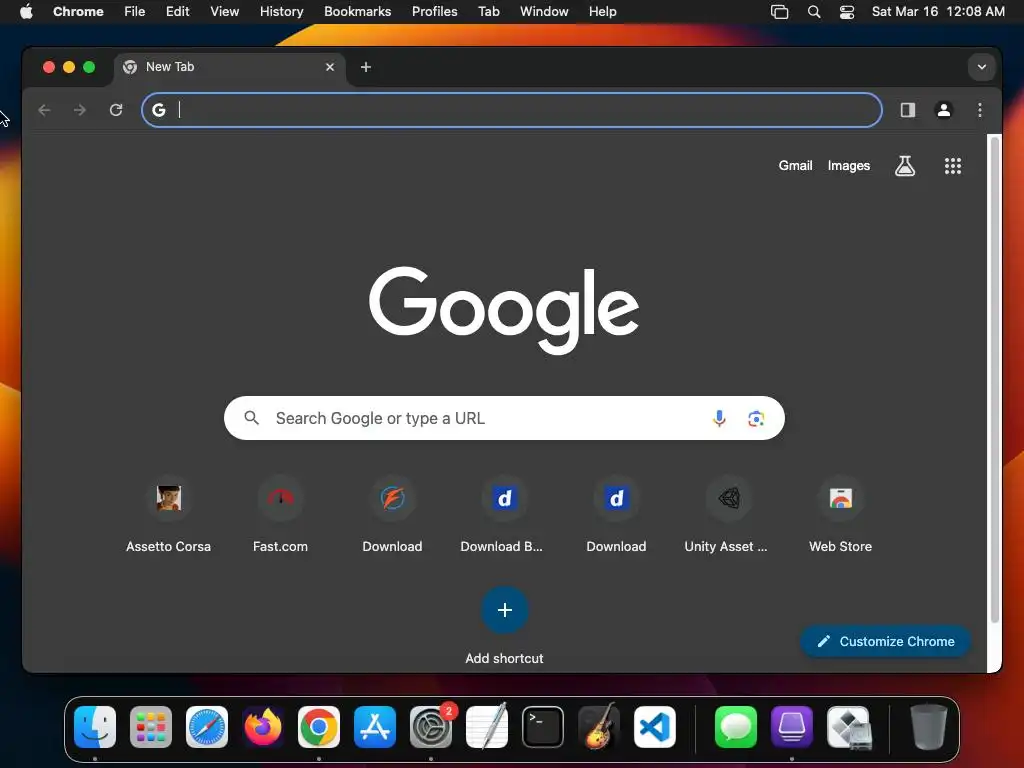Open the Chrome application menu
The width and height of the screenshot is (1024, 768).
tap(78, 11)
